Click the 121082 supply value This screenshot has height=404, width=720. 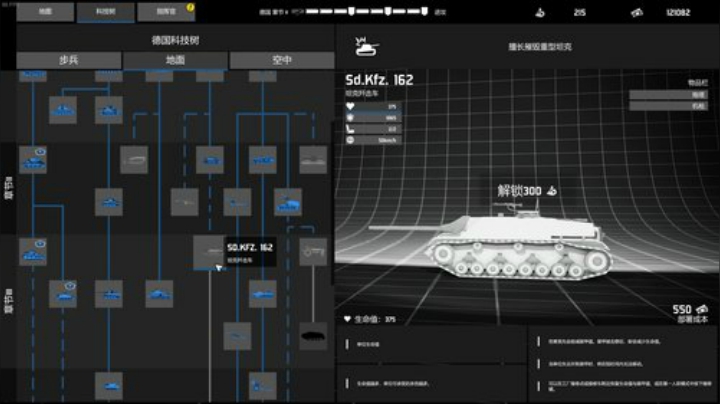(678, 12)
